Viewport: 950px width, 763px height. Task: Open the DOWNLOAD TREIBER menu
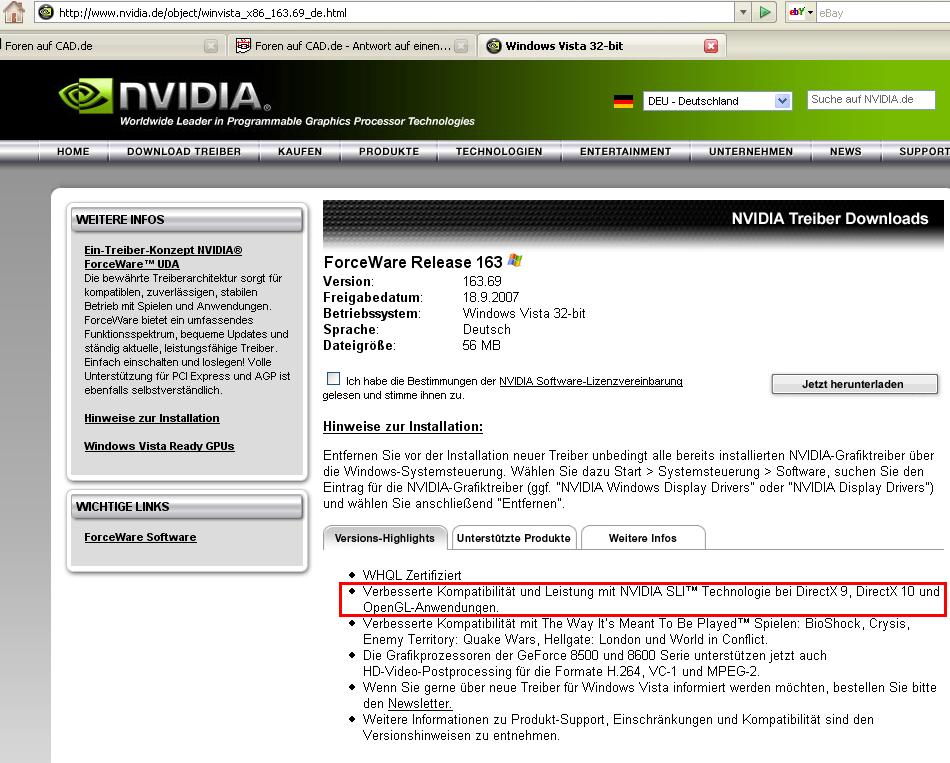[x=184, y=152]
